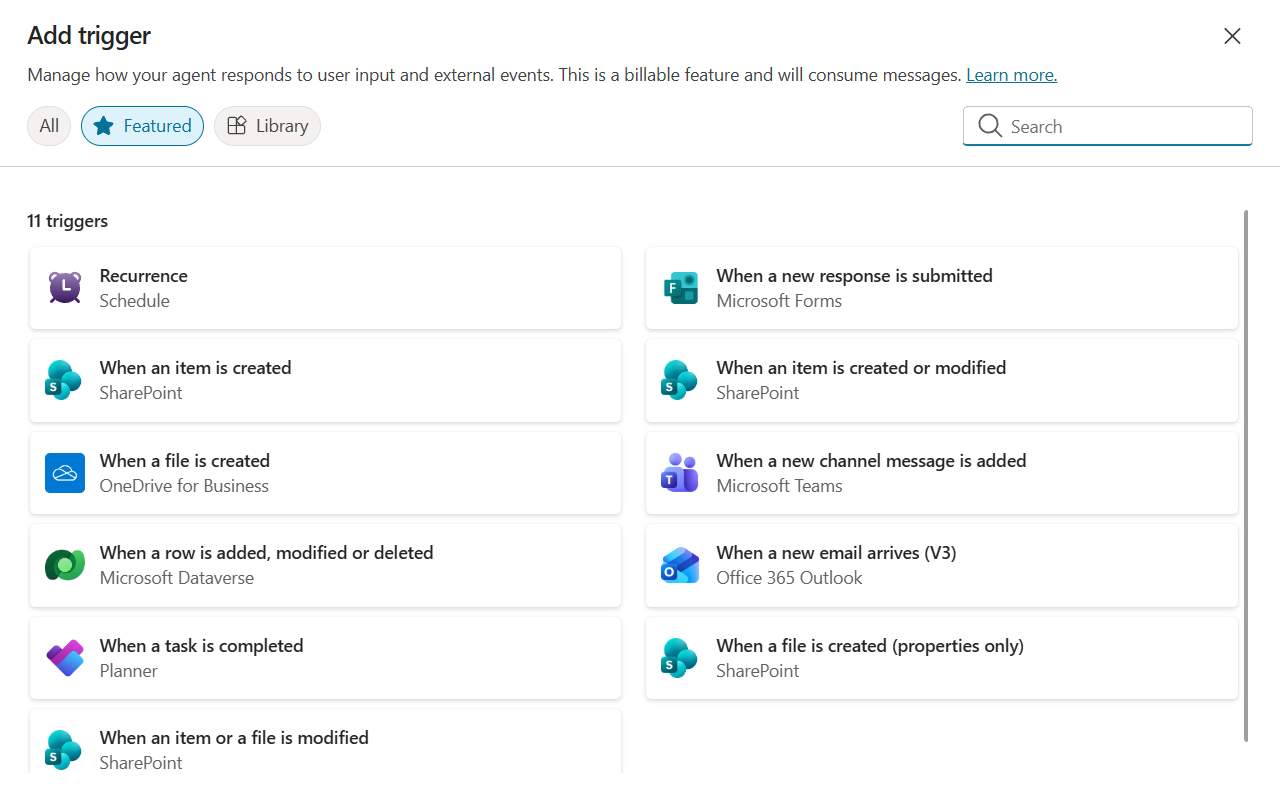Switch to the Library filter
Image resolution: width=1280 pixels, height=805 pixels.
coord(267,126)
